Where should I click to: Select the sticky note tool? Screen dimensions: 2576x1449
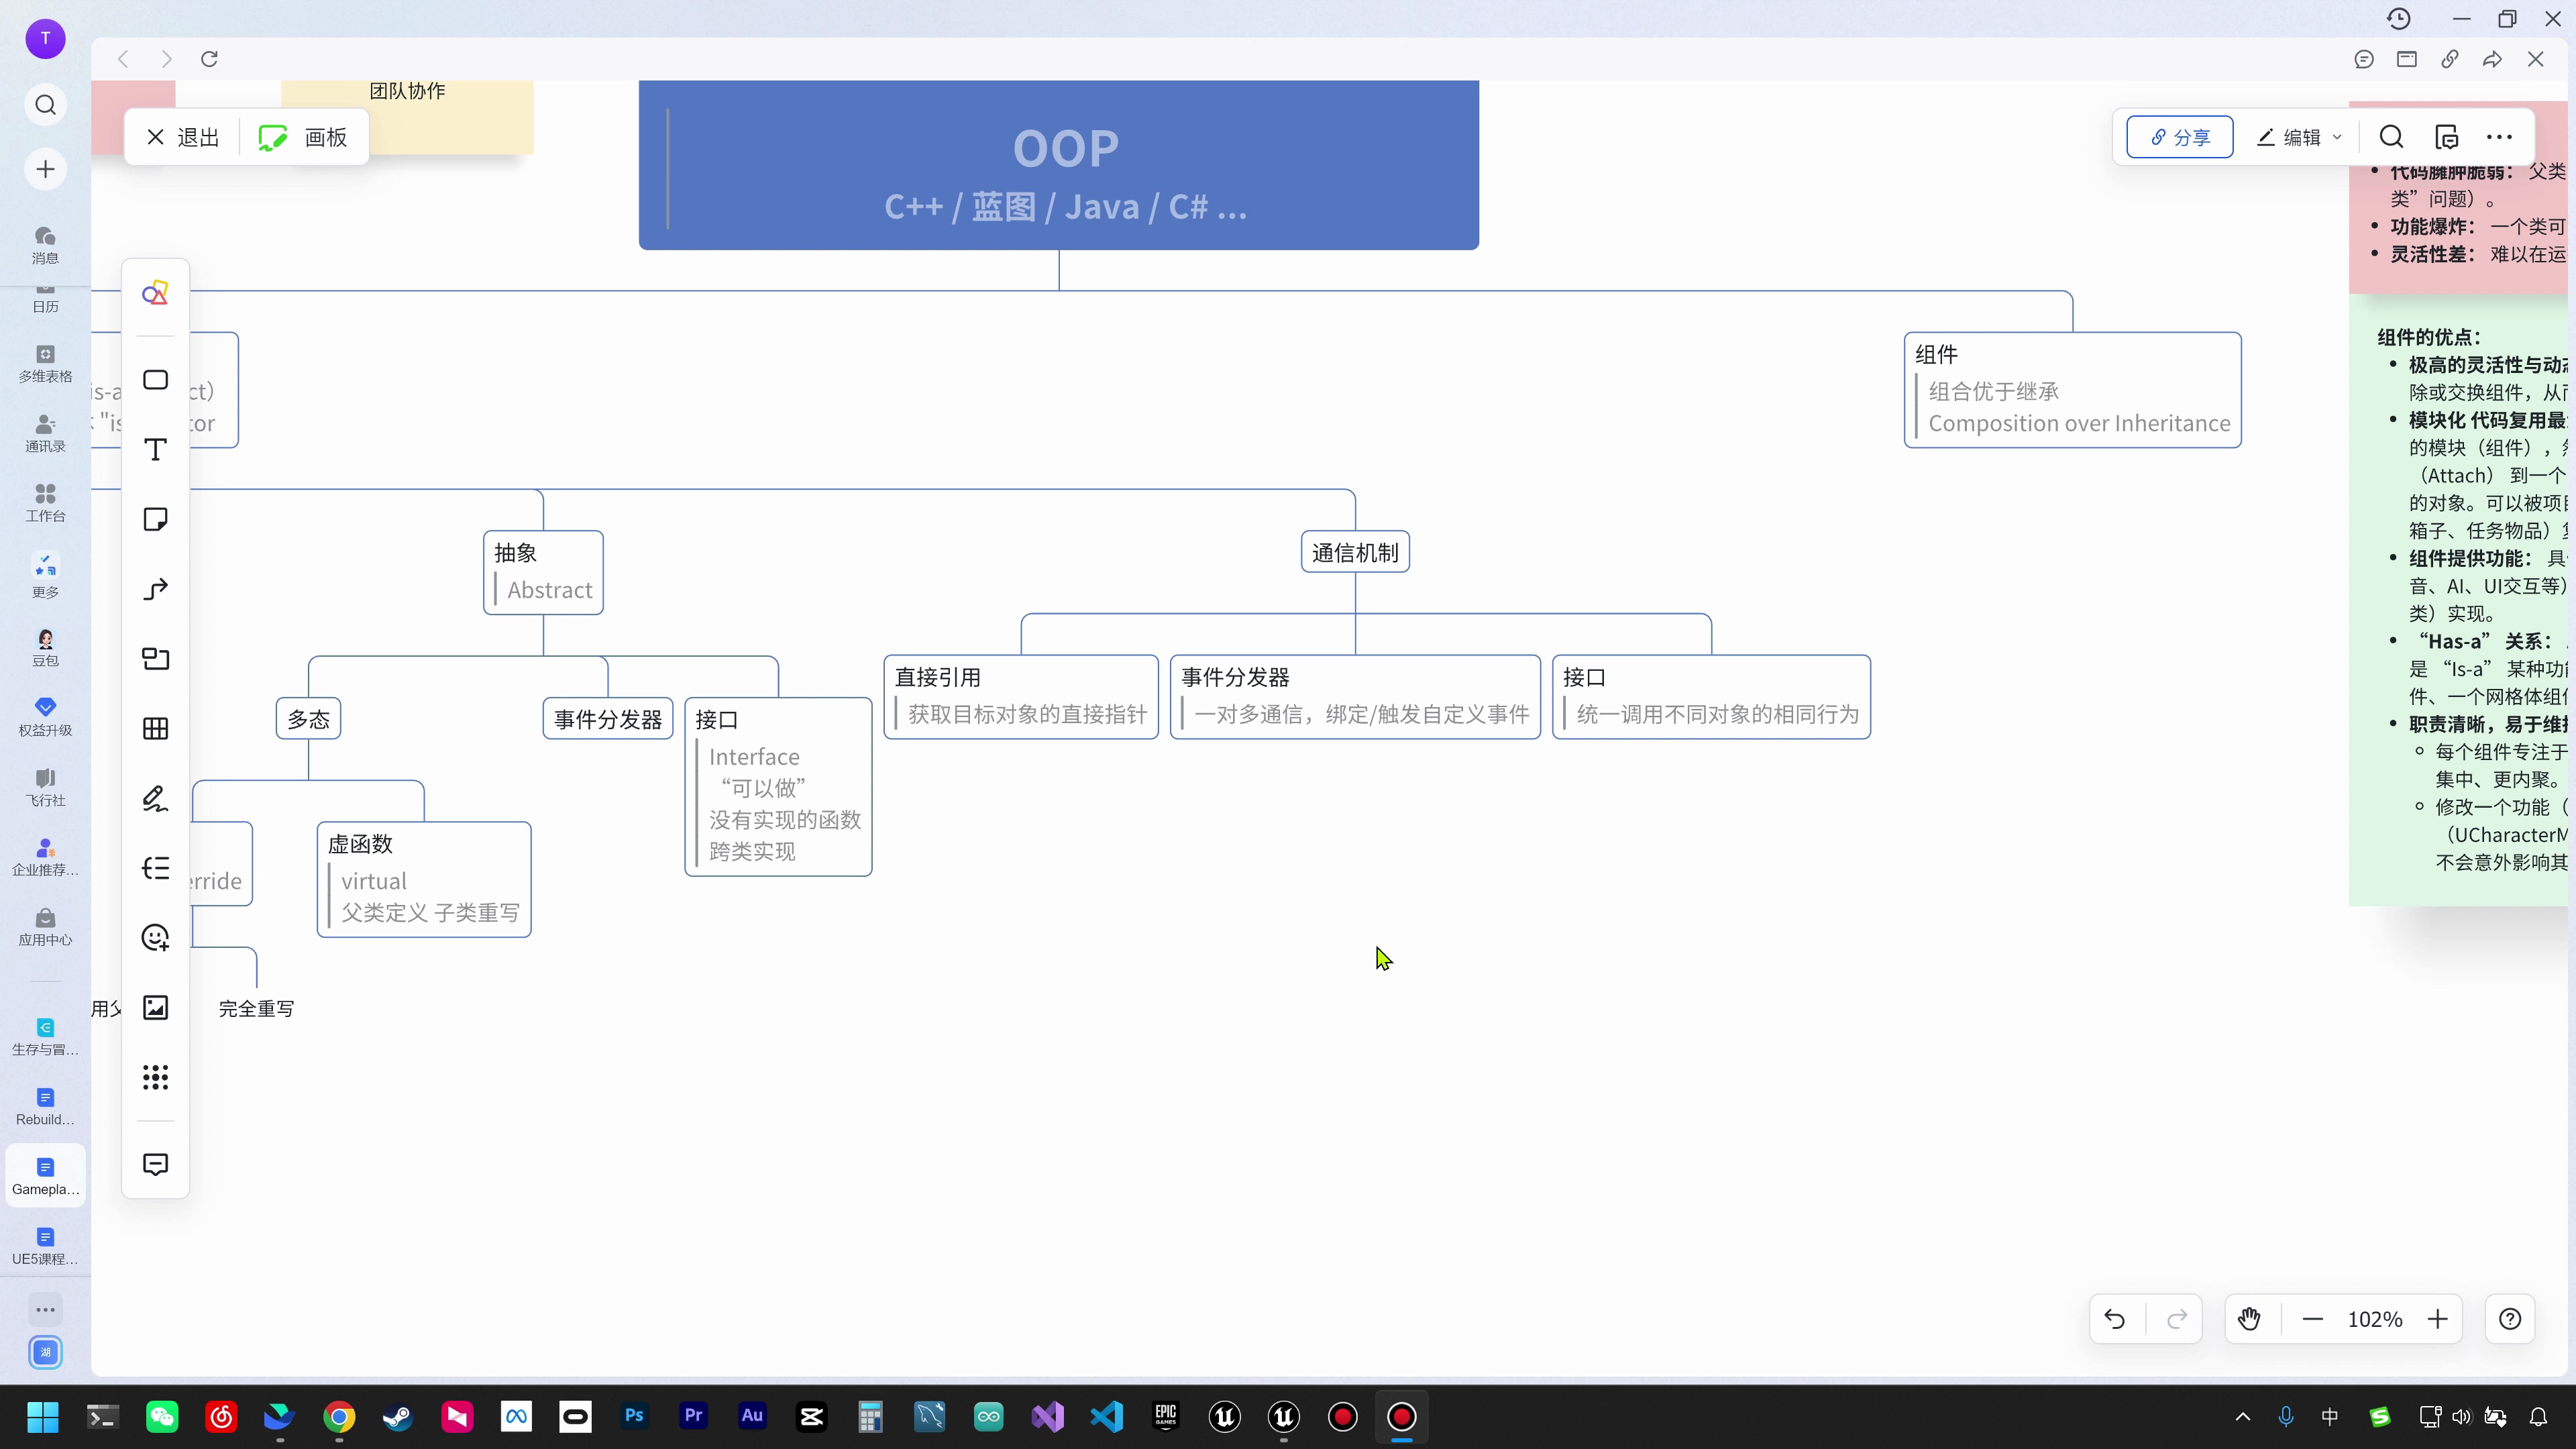click(x=155, y=519)
